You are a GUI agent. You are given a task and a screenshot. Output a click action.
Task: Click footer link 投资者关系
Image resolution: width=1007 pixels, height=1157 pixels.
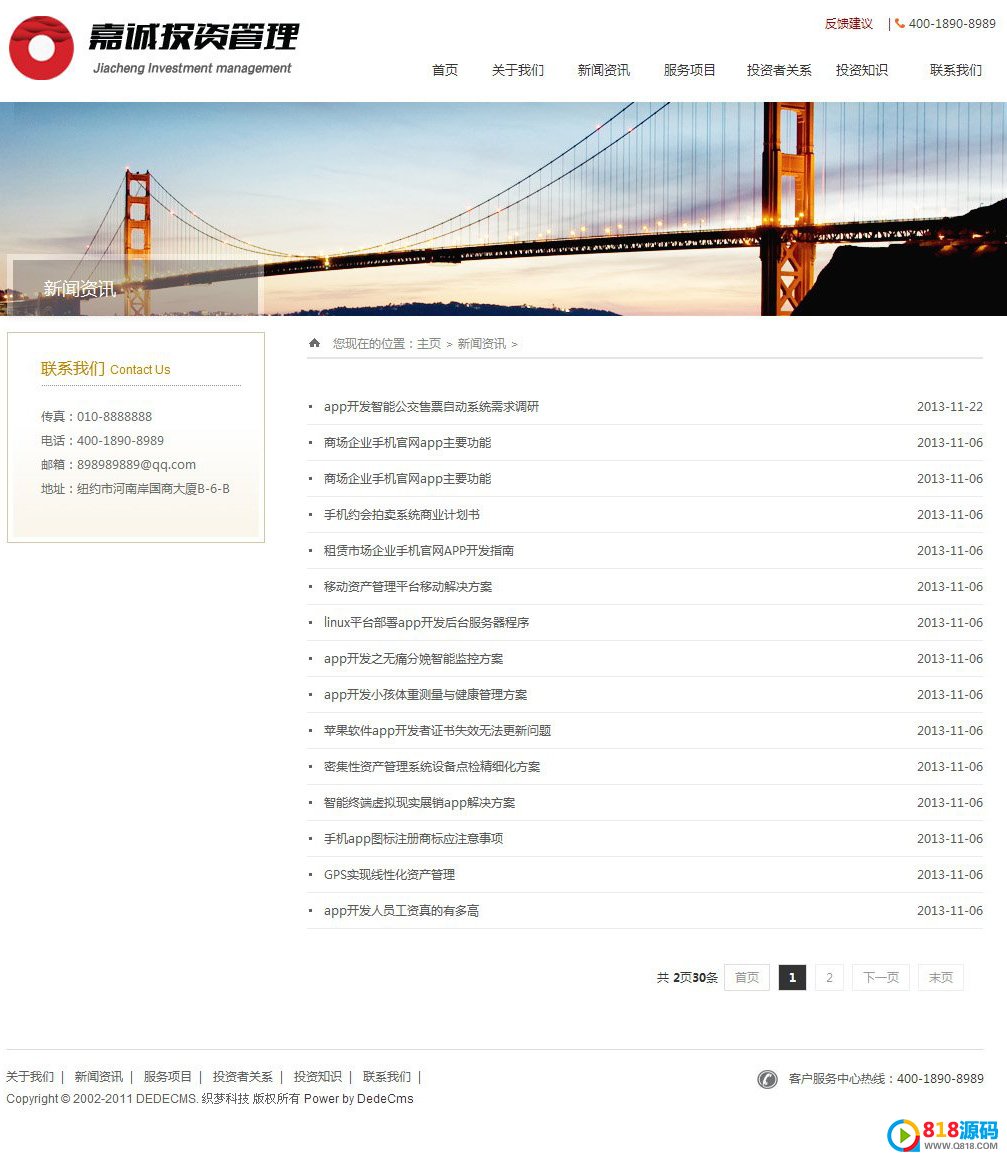coord(243,1077)
